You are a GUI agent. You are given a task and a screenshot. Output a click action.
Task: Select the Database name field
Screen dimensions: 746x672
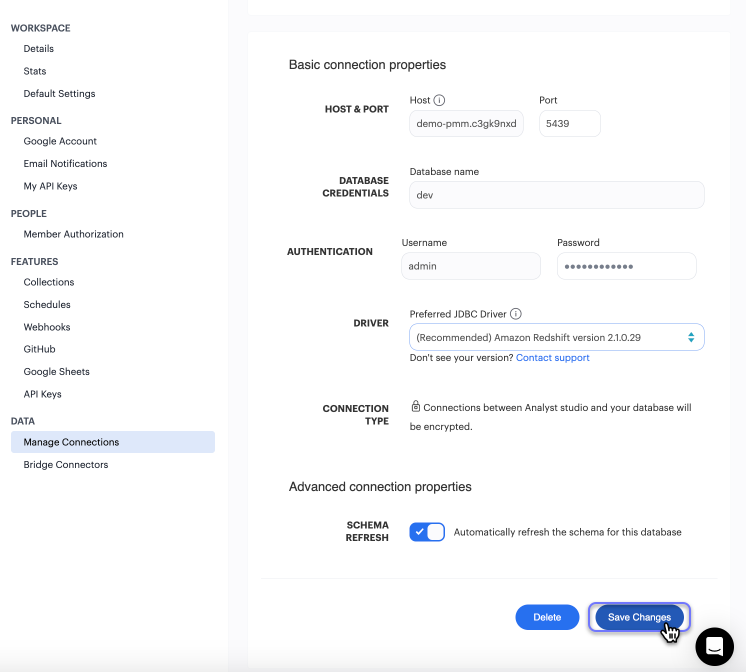tap(556, 195)
